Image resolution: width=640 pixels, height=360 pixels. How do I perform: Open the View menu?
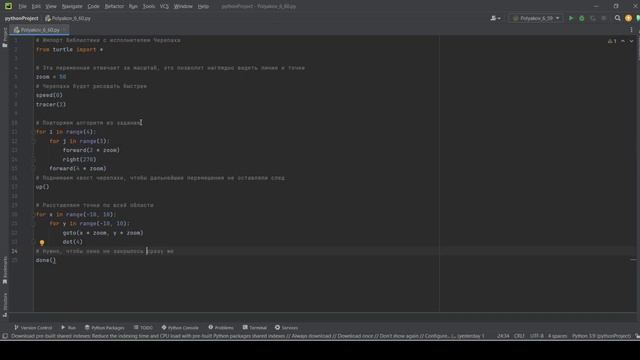[x=51, y=6]
